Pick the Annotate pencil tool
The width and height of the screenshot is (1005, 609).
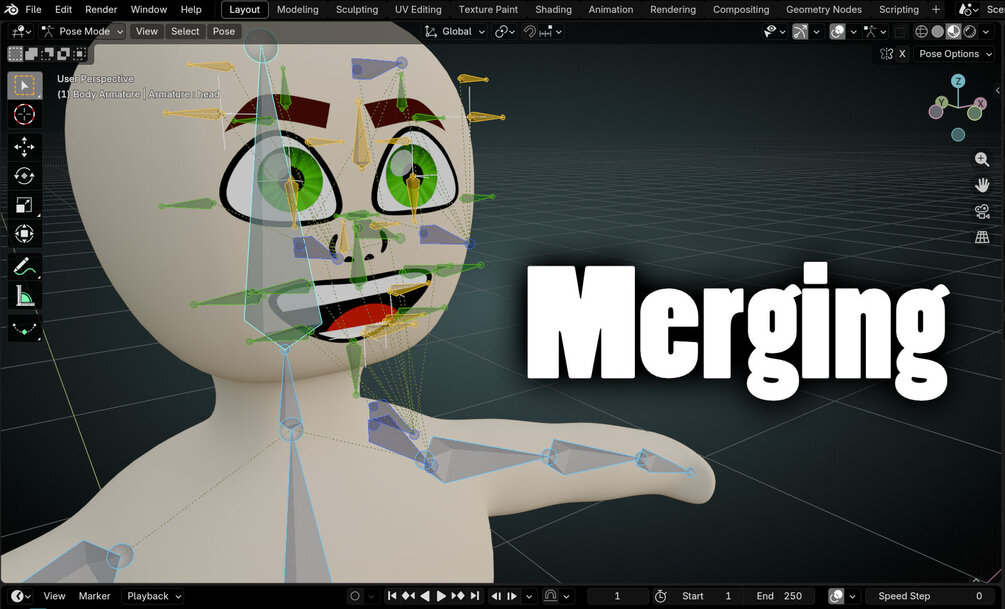tap(25, 266)
